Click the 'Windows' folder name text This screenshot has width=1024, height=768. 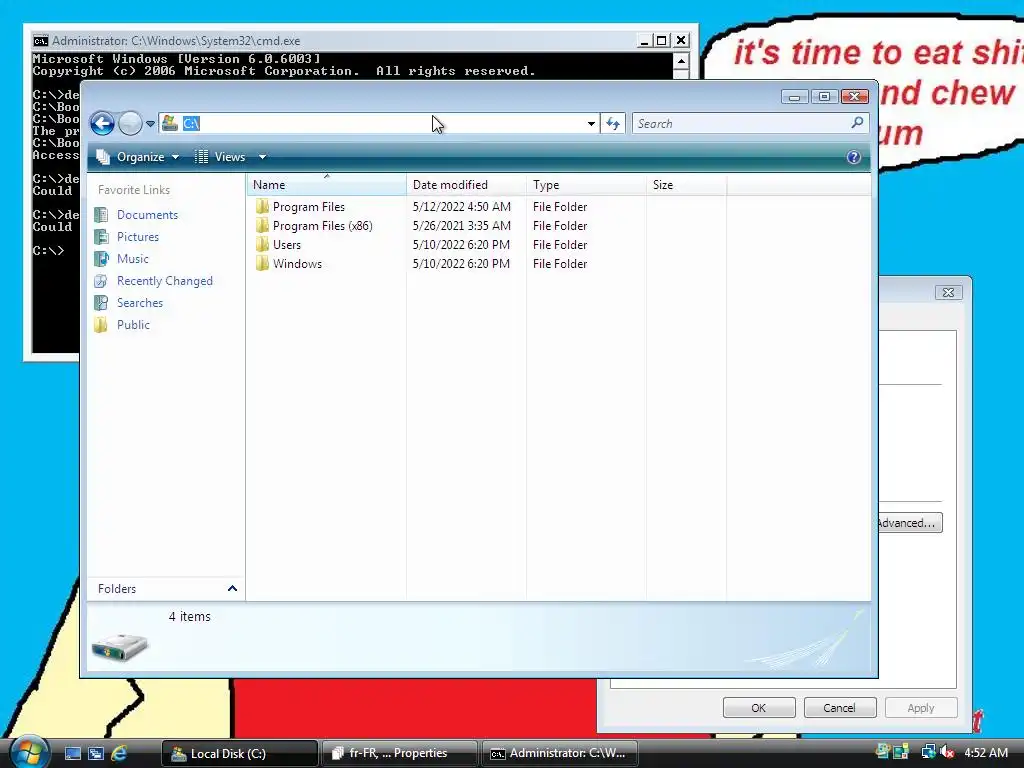[x=297, y=264]
